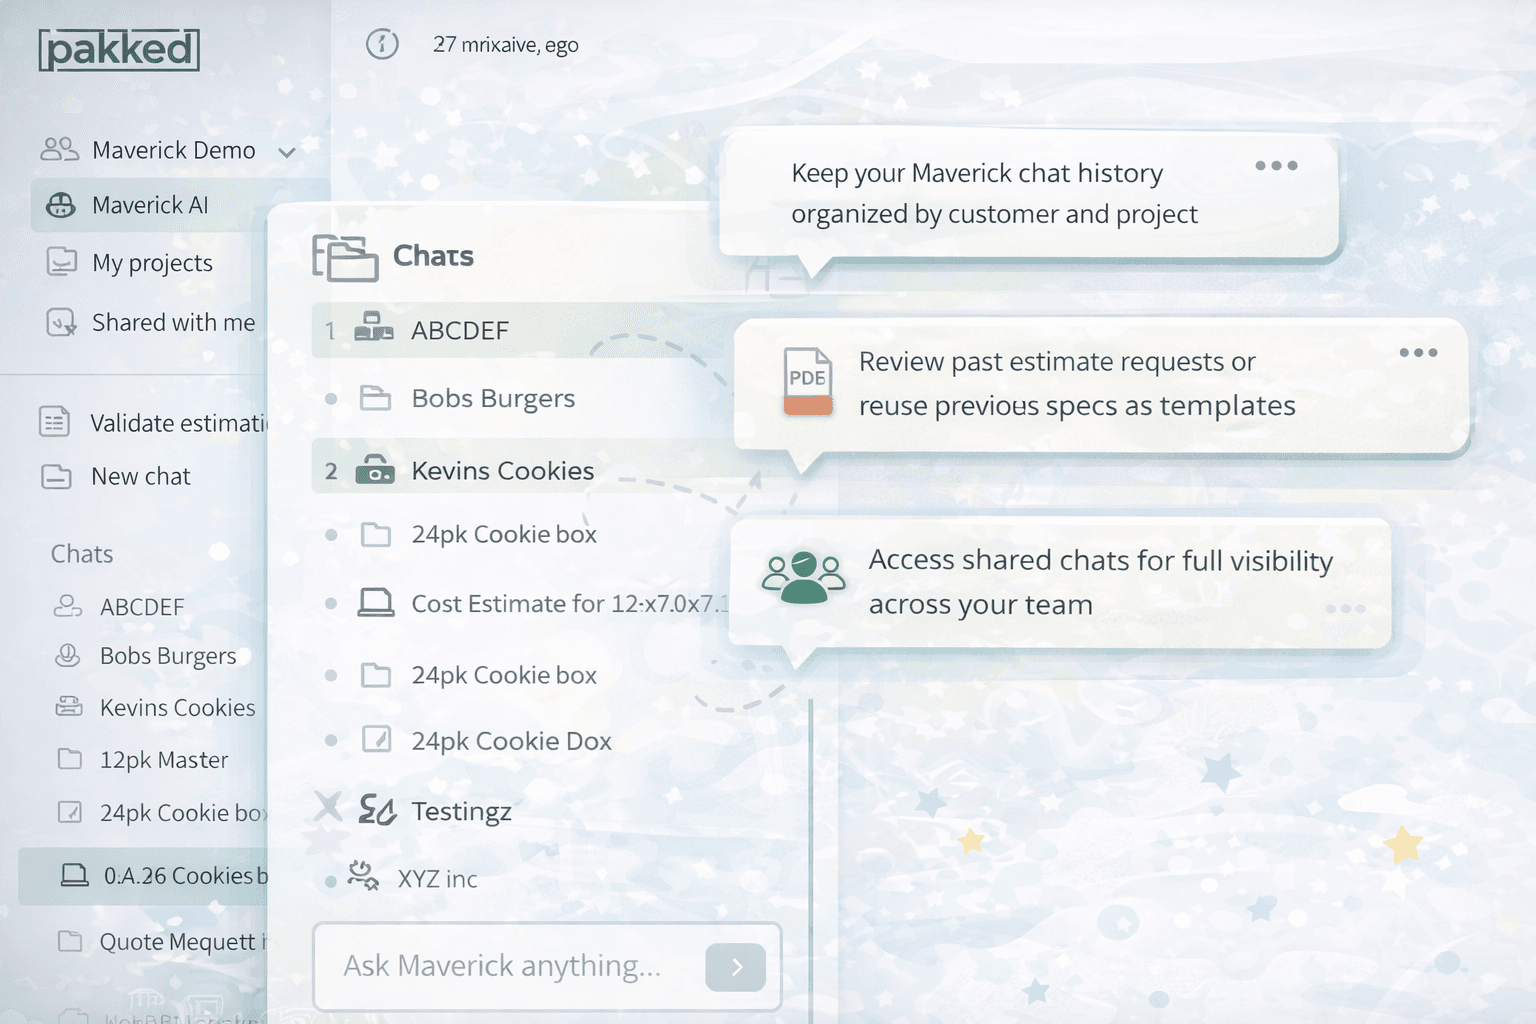Click the laptop icon beside Cost Estimate

(x=376, y=603)
